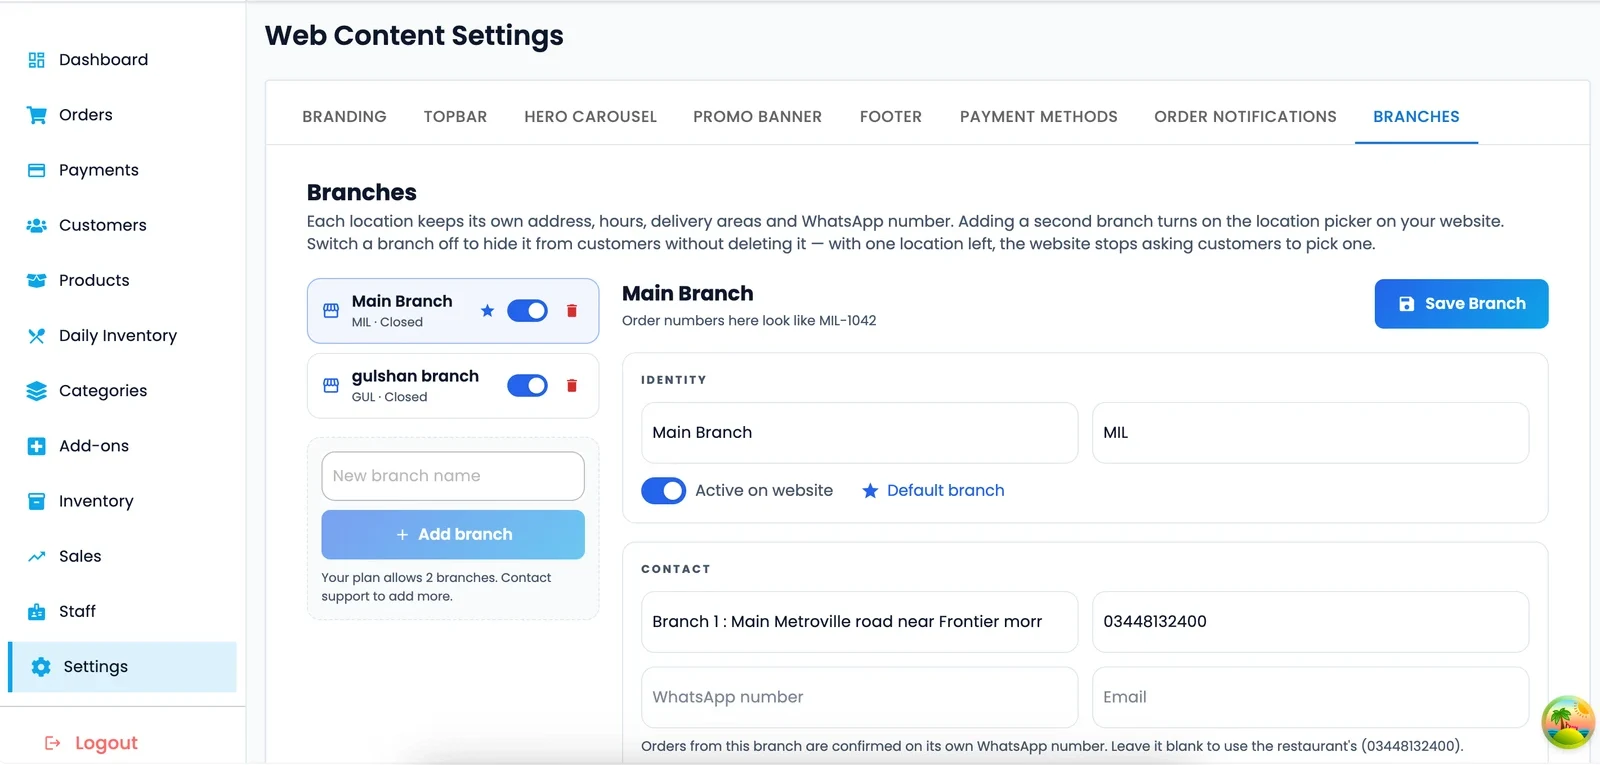Click the branch code field showing MIL

tap(1310, 433)
